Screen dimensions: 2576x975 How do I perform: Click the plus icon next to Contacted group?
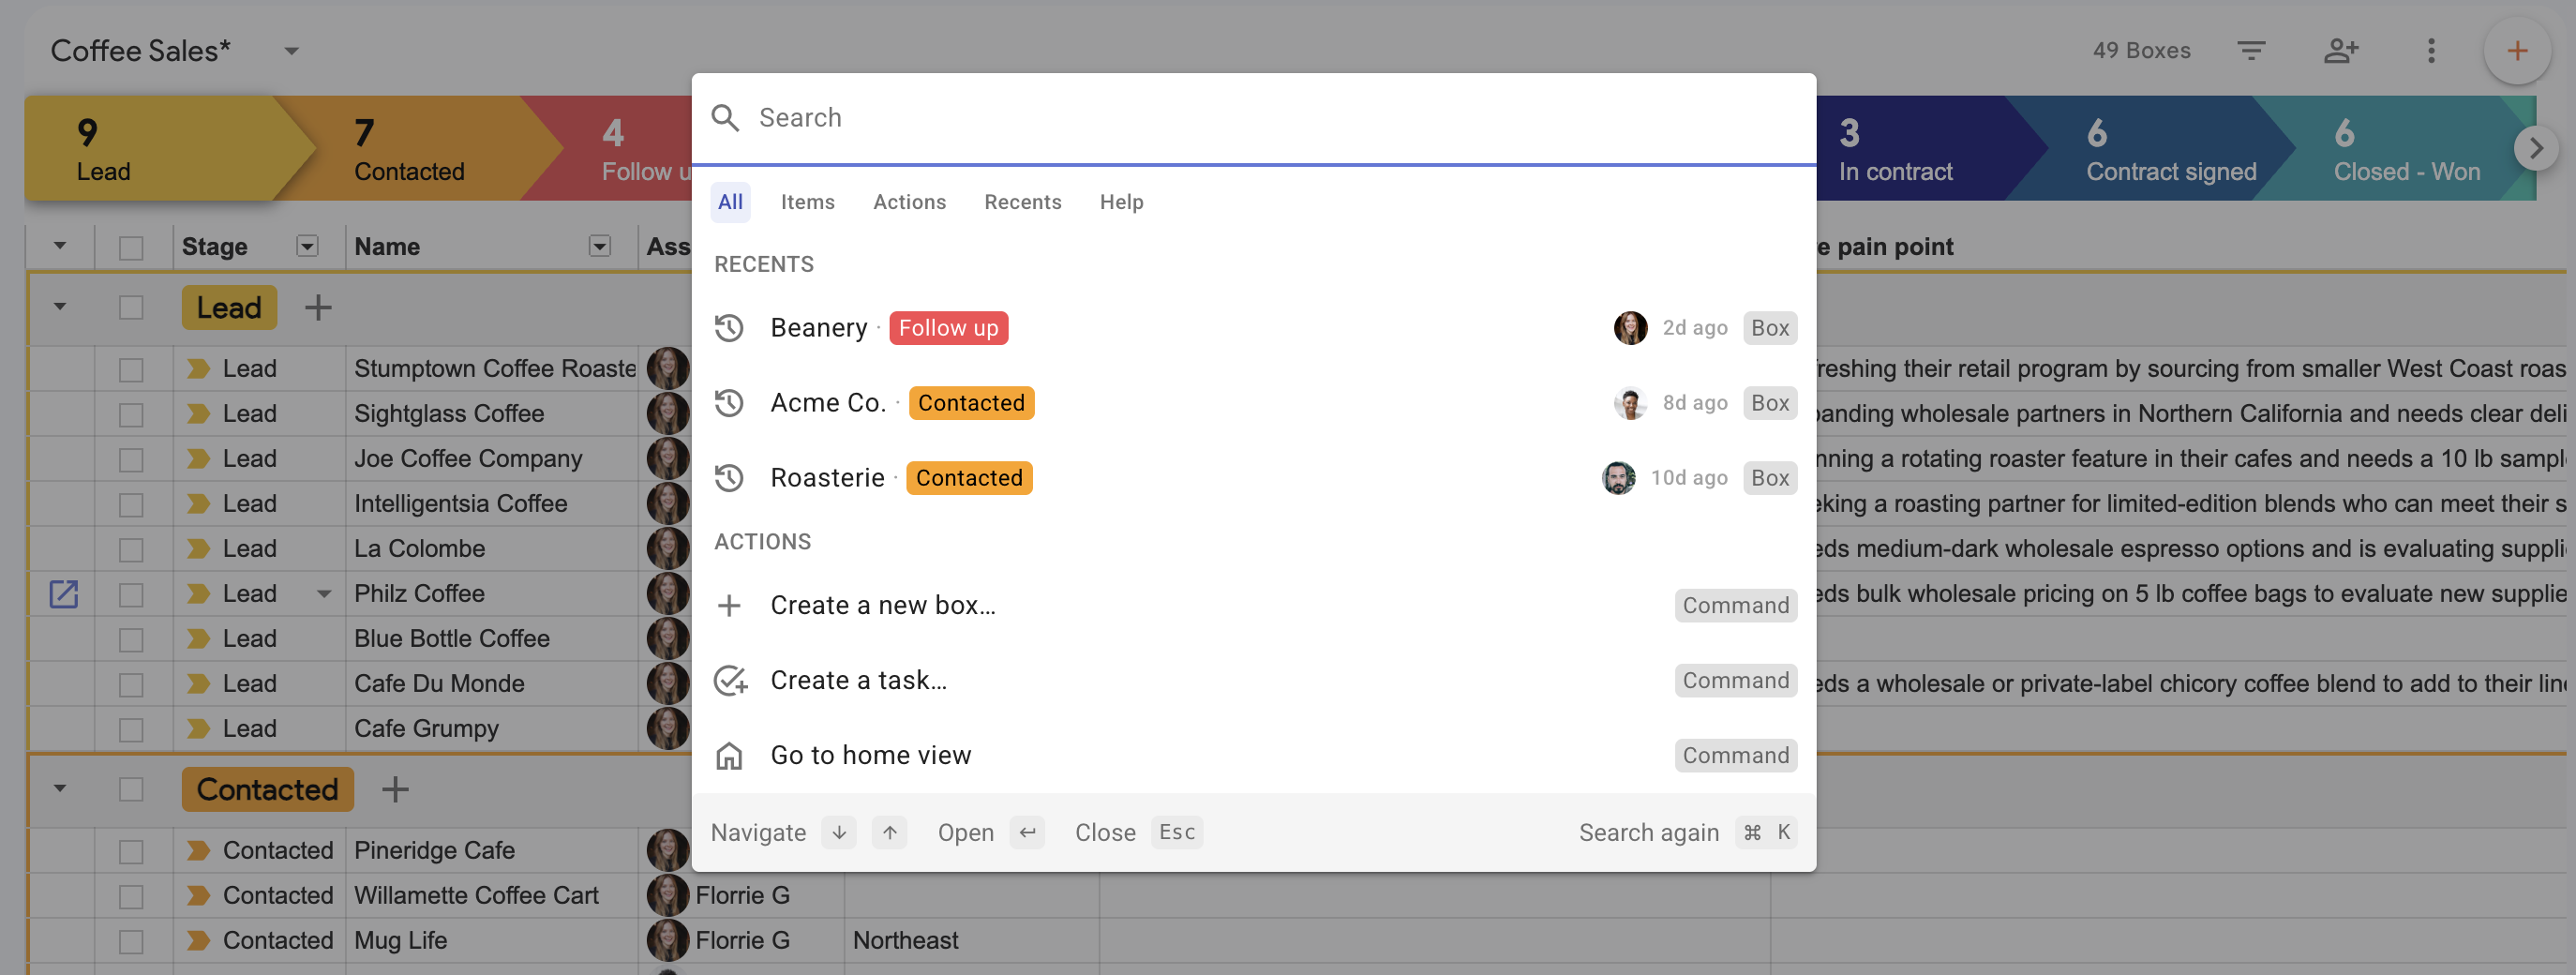coord(395,789)
